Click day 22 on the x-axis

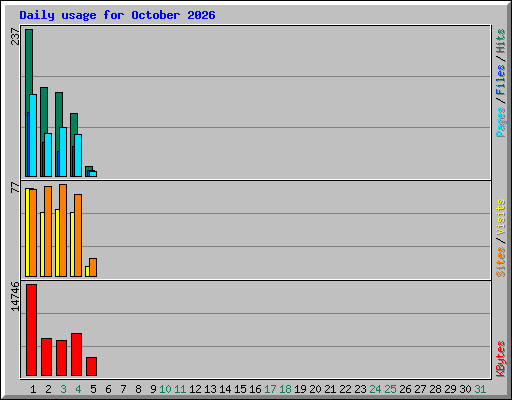click(x=345, y=389)
